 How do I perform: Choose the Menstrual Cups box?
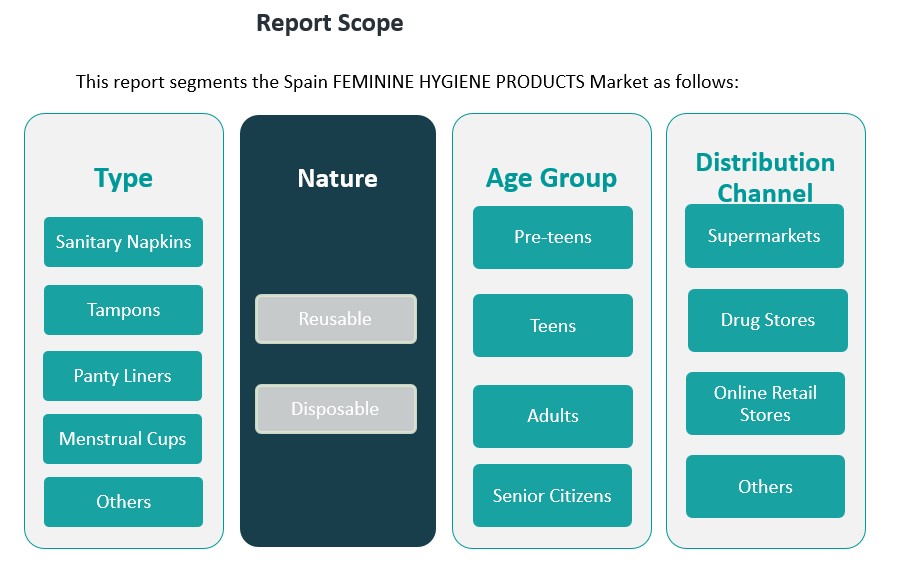(x=122, y=439)
